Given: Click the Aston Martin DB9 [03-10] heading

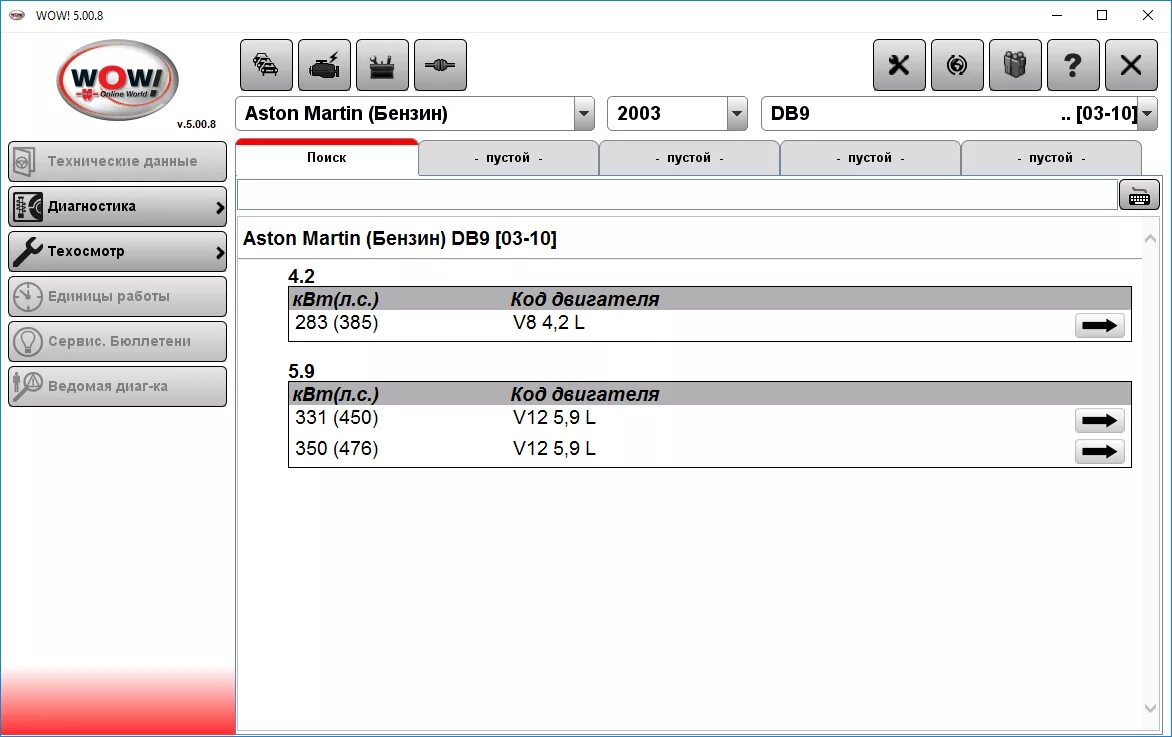Looking at the screenshot, I should pos(400,238).
